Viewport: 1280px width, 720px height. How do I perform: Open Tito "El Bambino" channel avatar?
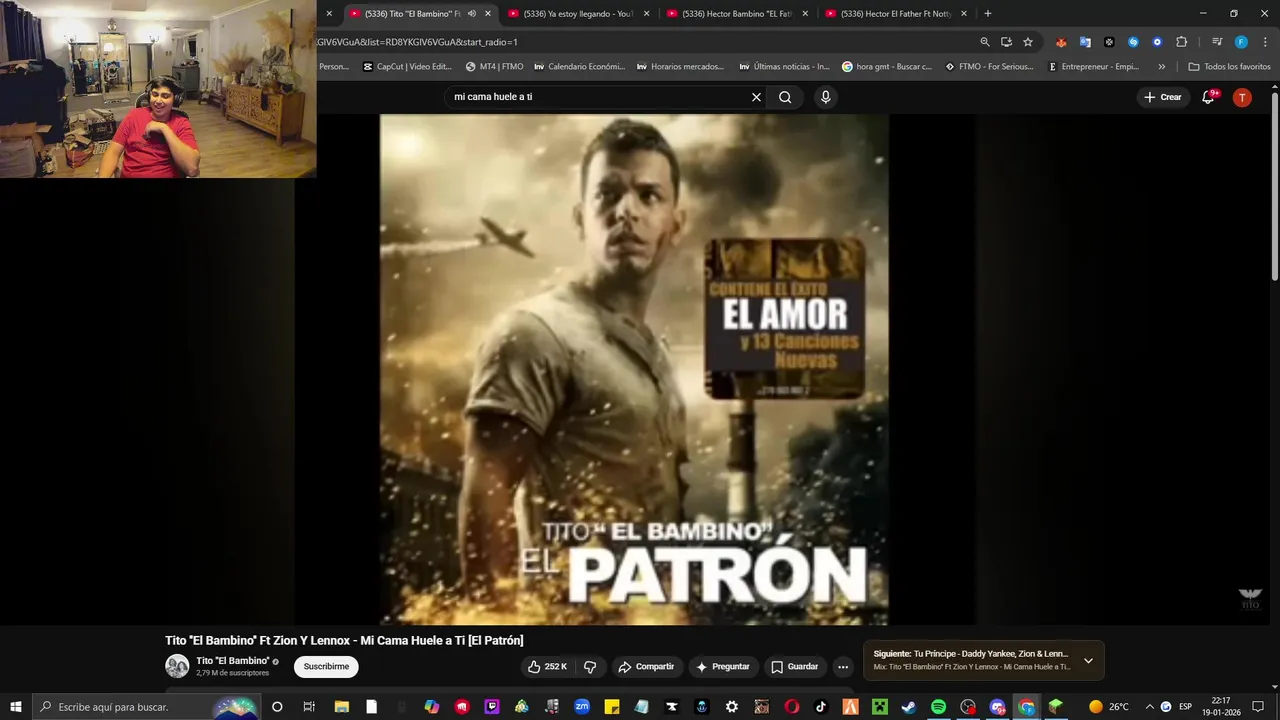coord(177,666)
